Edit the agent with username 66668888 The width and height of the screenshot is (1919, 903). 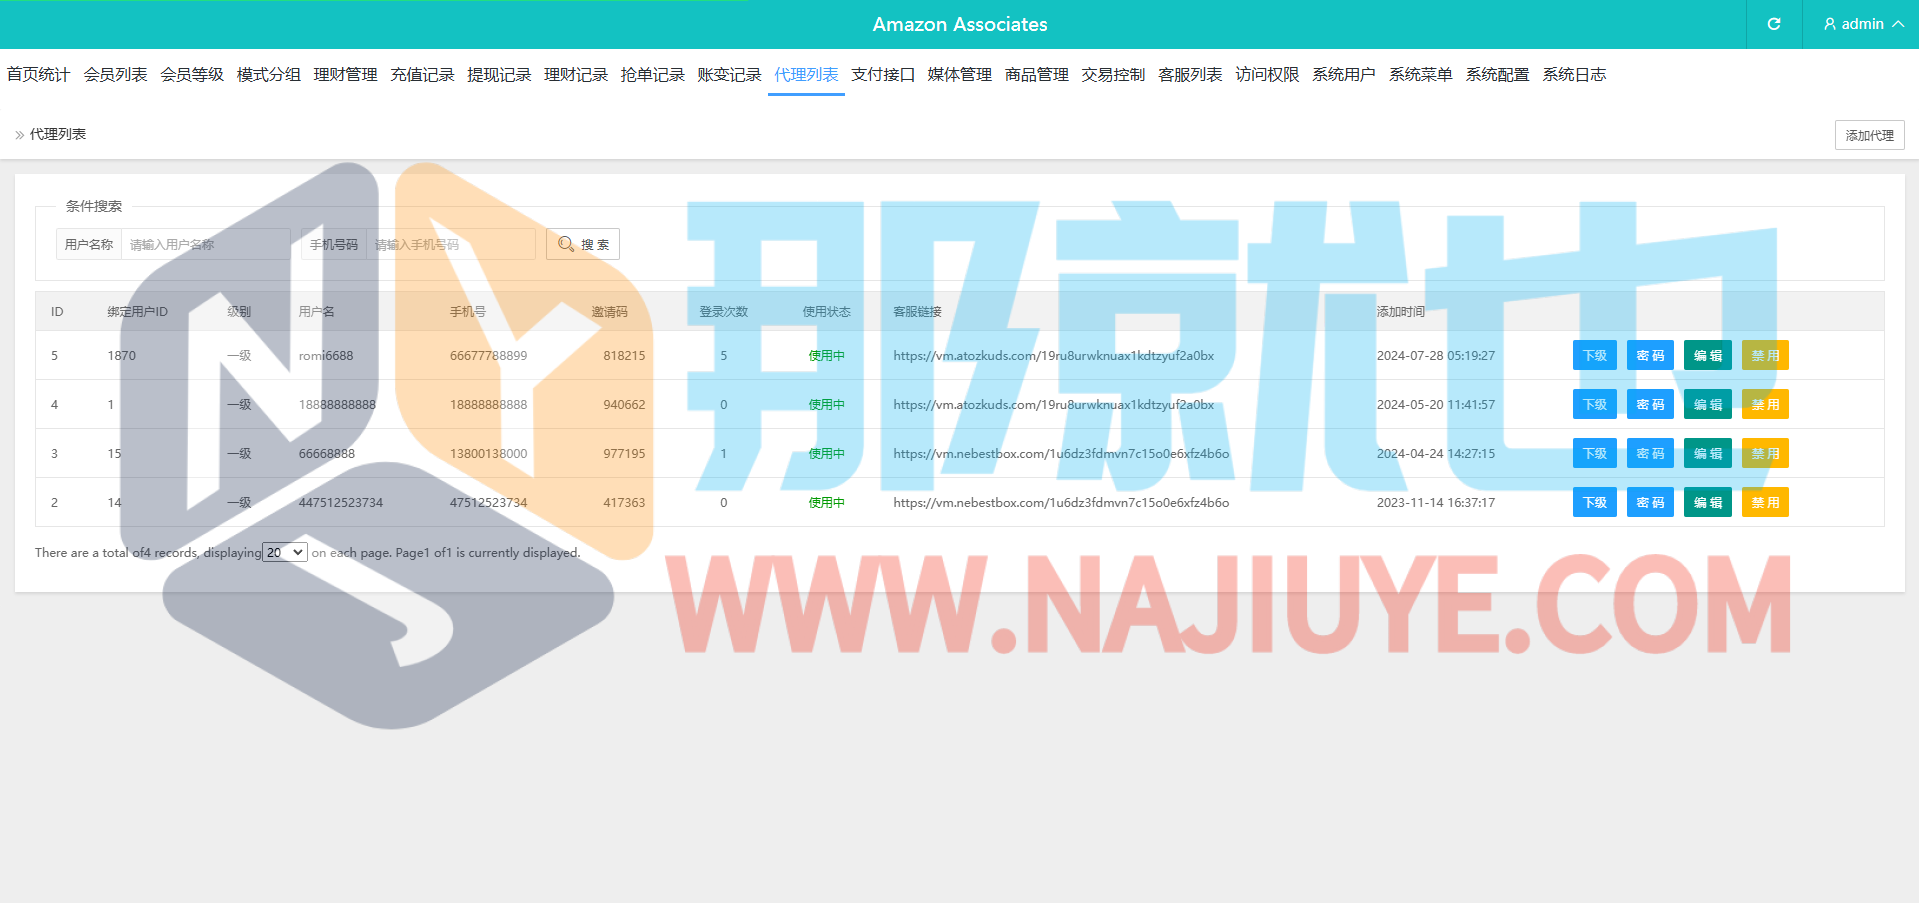click(x=1706, y=454)
